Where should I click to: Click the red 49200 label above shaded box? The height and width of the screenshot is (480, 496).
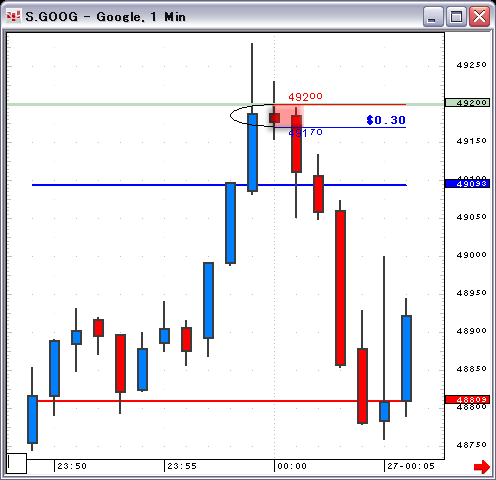pos(305,97)
